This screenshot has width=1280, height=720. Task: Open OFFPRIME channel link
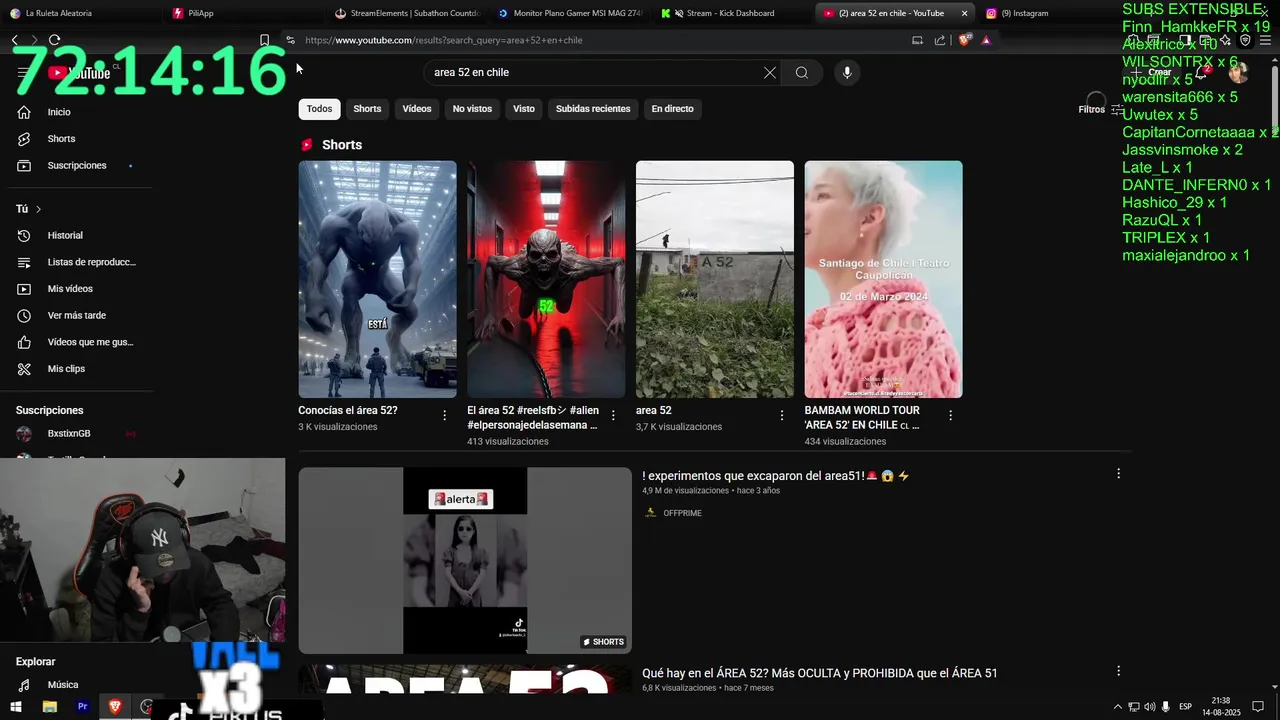click(x=682, y=513)
